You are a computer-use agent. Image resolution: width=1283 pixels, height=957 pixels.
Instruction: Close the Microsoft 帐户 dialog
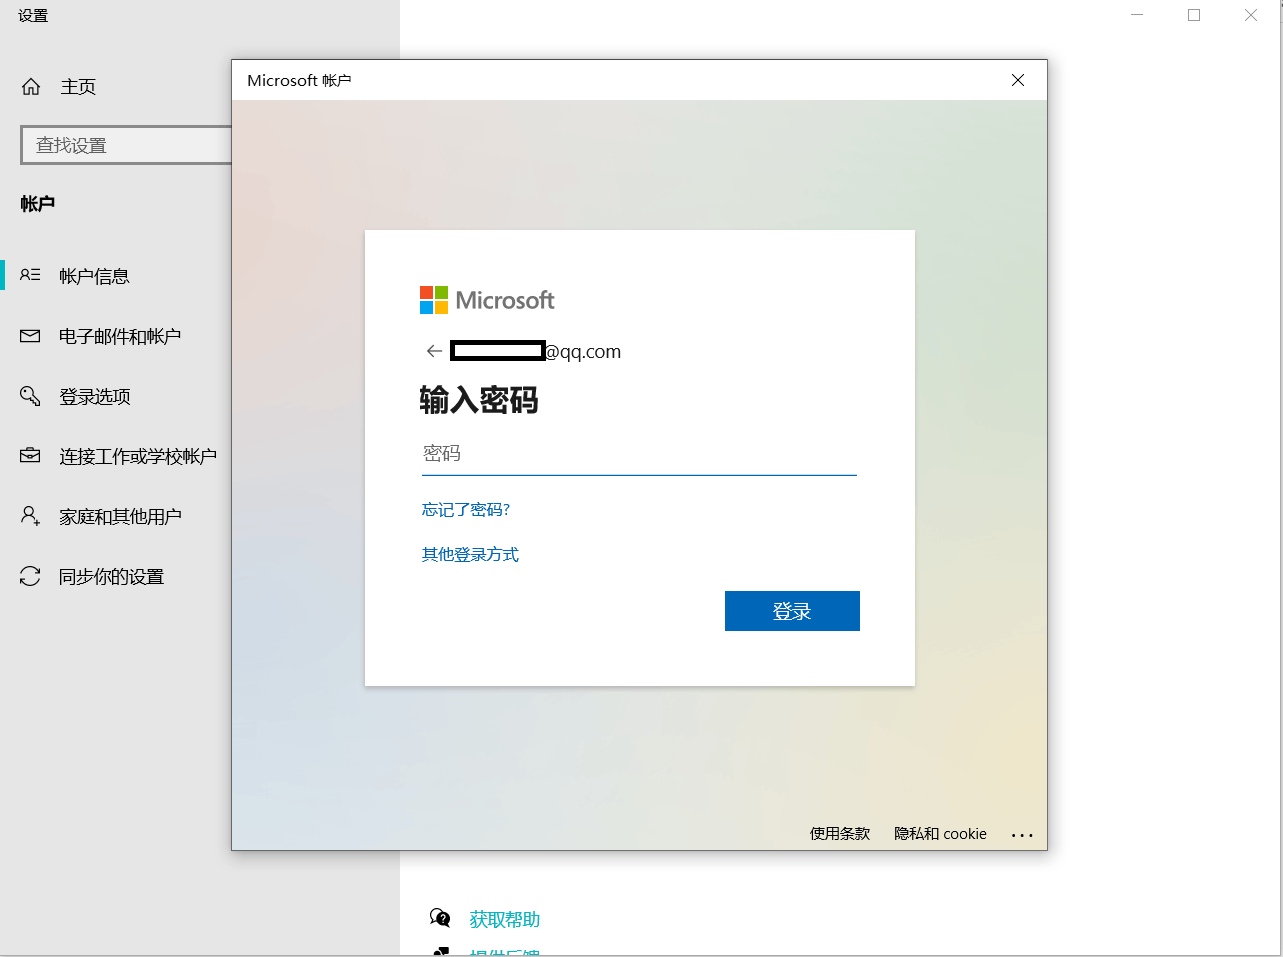coord(1018,80)
